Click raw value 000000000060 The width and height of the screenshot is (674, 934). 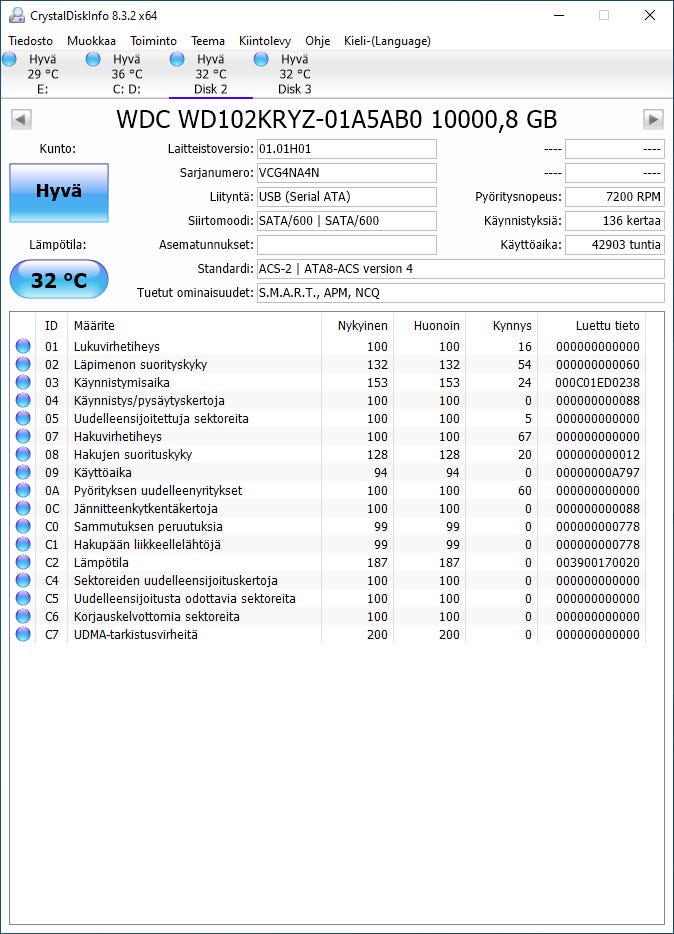[597, 365]
